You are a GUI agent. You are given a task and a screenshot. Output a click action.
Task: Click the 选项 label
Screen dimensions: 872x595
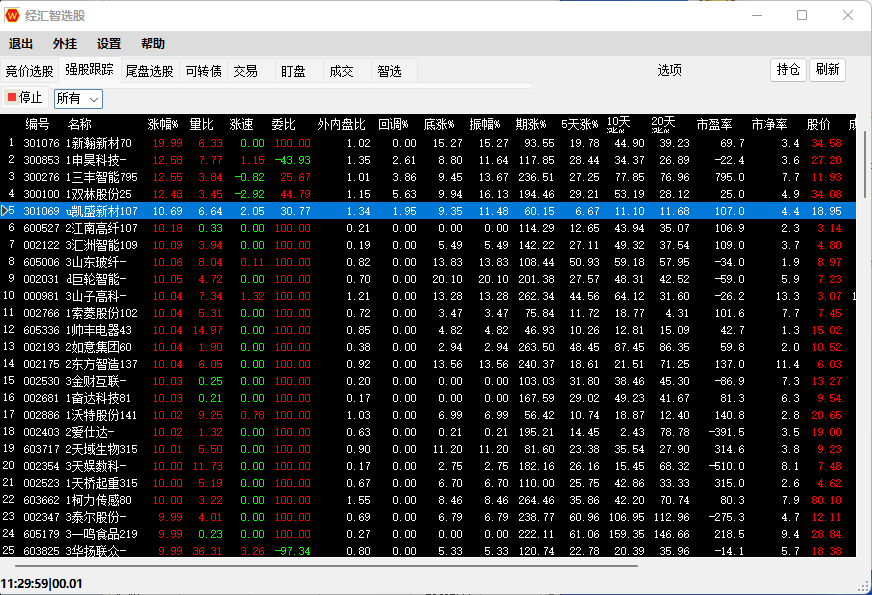(x=670, y=70)
